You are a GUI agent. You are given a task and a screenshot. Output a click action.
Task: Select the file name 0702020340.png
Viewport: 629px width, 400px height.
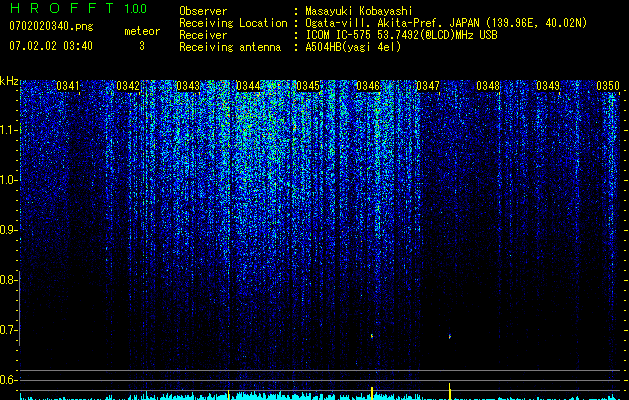51,26
